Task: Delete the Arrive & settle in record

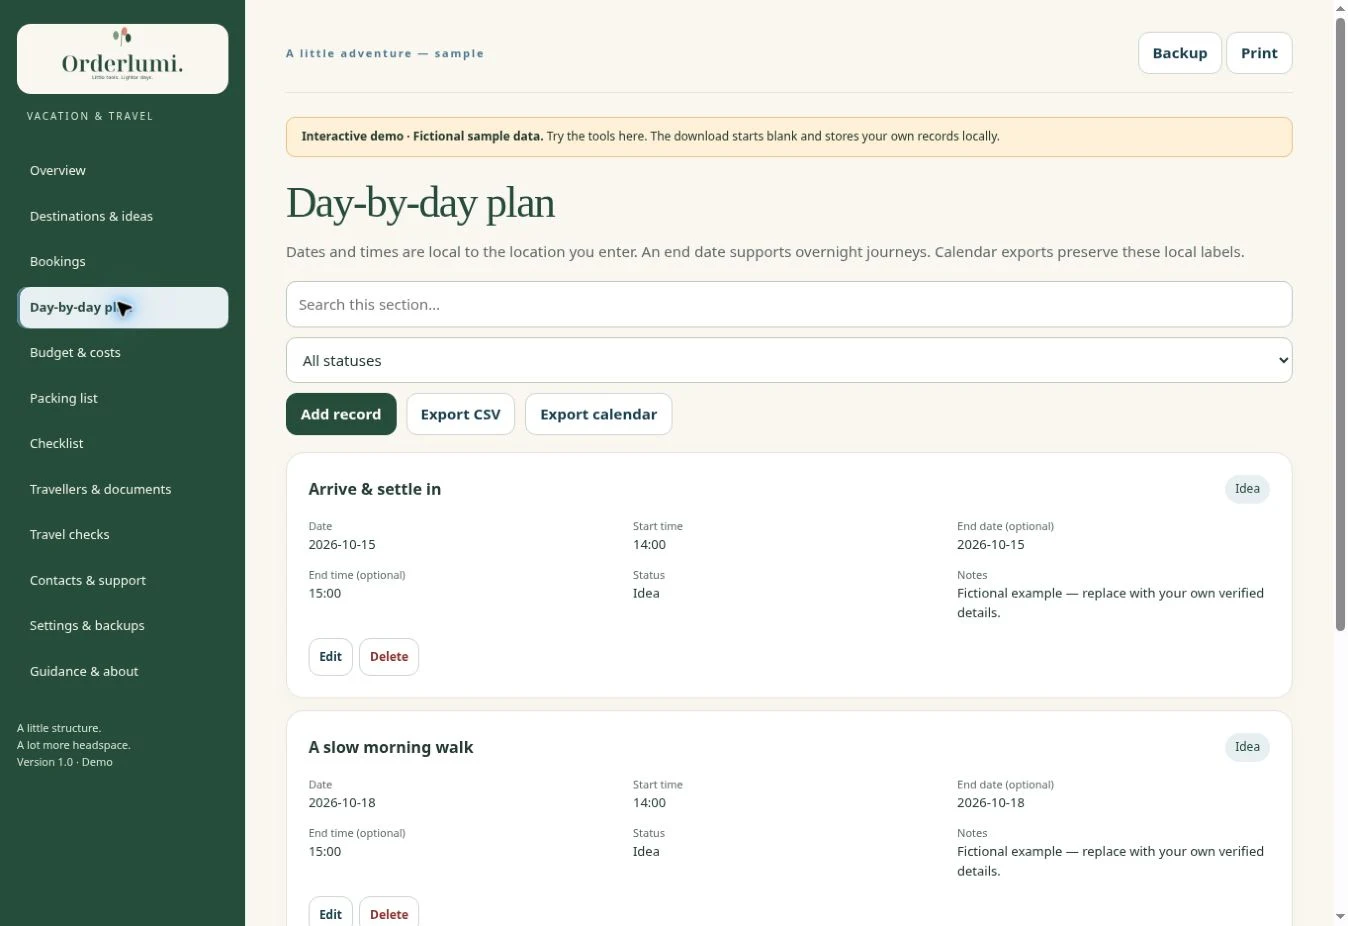Action: [389, 657]
